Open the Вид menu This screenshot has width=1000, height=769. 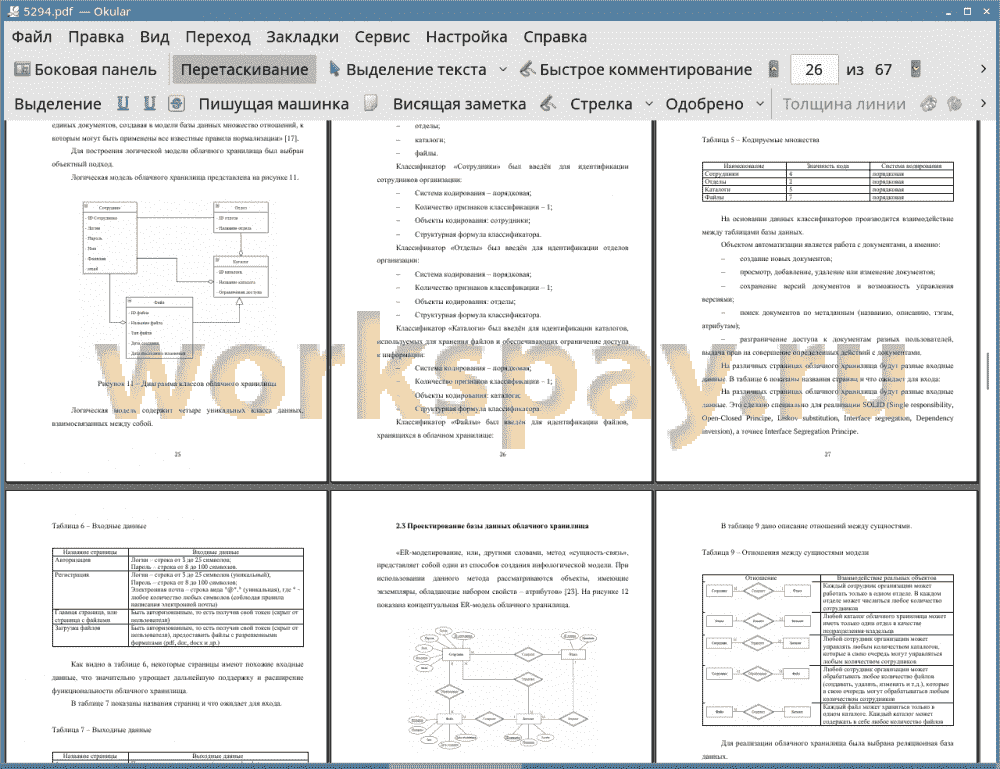[x=154, y=37]
